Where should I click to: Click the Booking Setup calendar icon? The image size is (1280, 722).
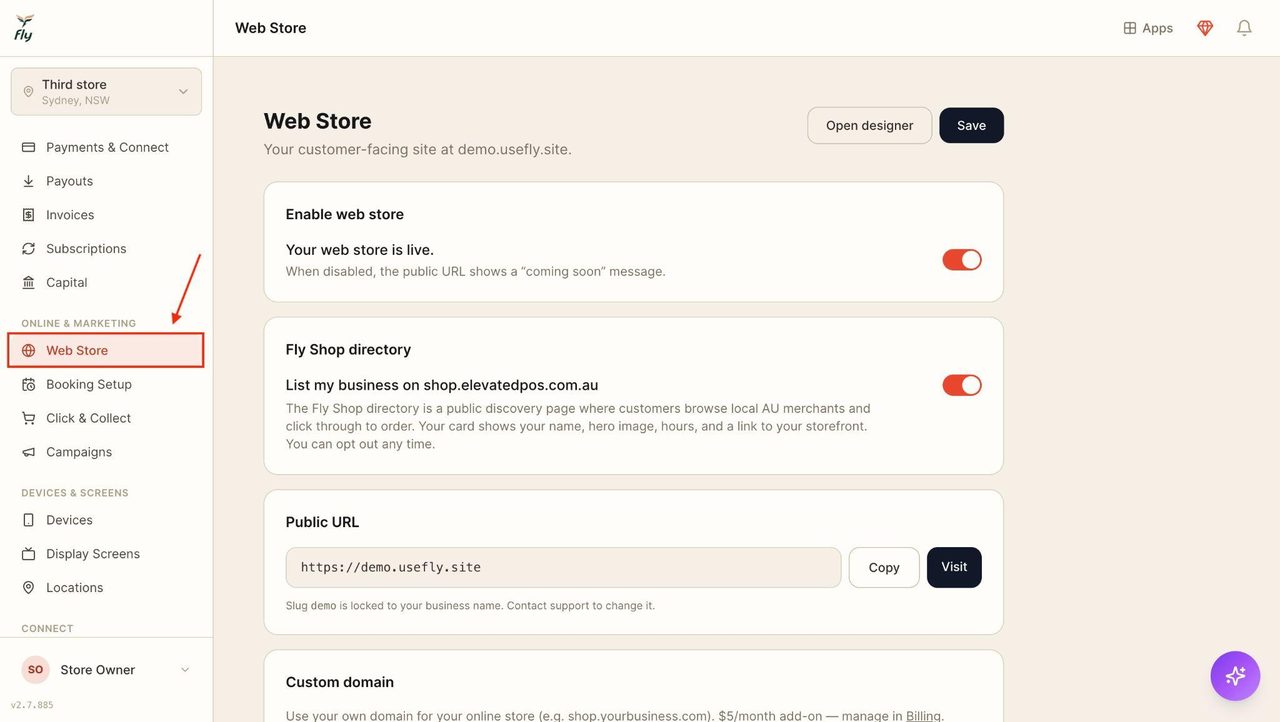tap(28, 385)
